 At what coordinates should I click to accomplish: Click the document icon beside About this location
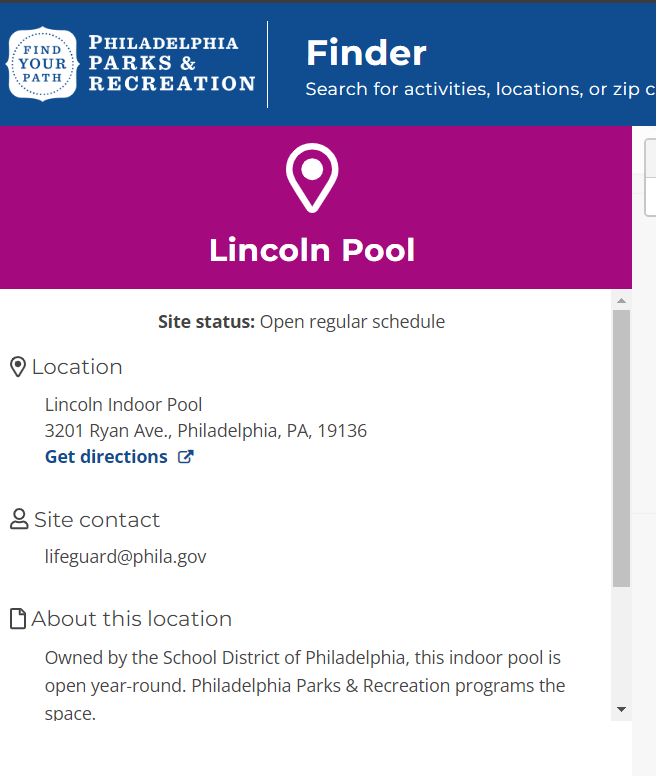[x=17, y=619]
